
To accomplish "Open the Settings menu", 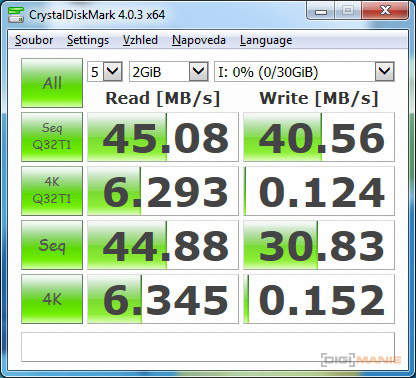I will pos(88,40).
